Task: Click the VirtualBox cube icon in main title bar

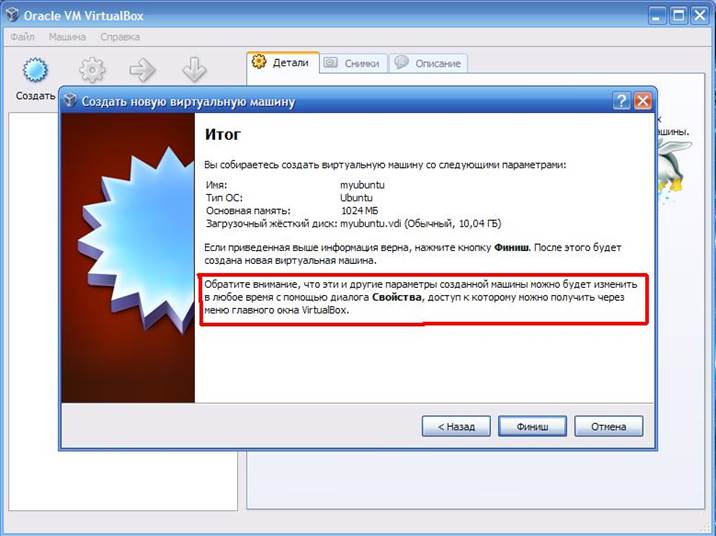Action: (12, 15)
